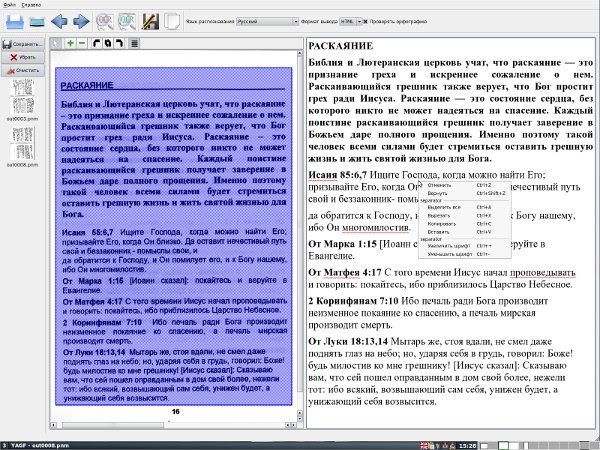The height and width of the screenshot is (450, 600).
Task: Open recognition language dropdown showing Русский
Action: (x=267, y=21)
